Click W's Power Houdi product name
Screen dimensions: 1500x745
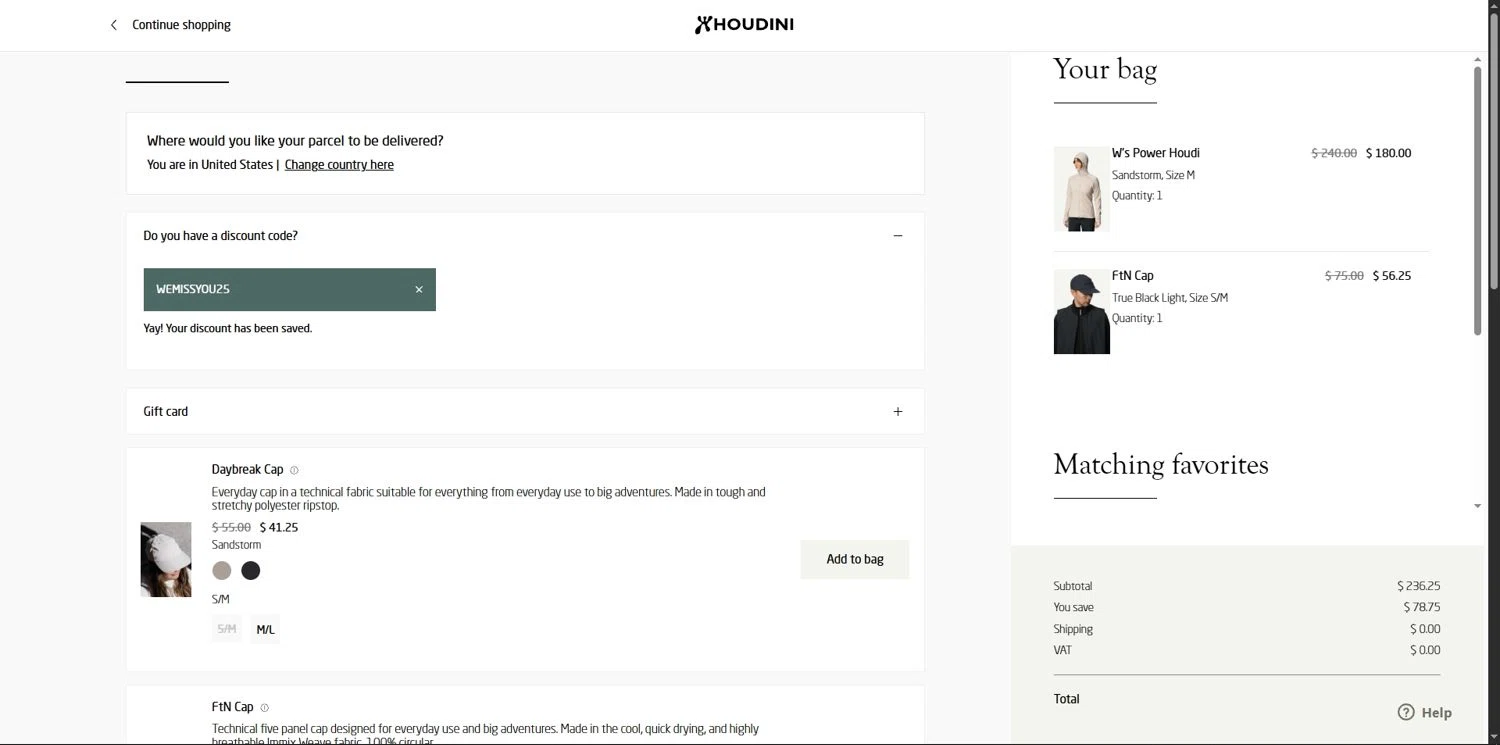tap(1156, 153)
